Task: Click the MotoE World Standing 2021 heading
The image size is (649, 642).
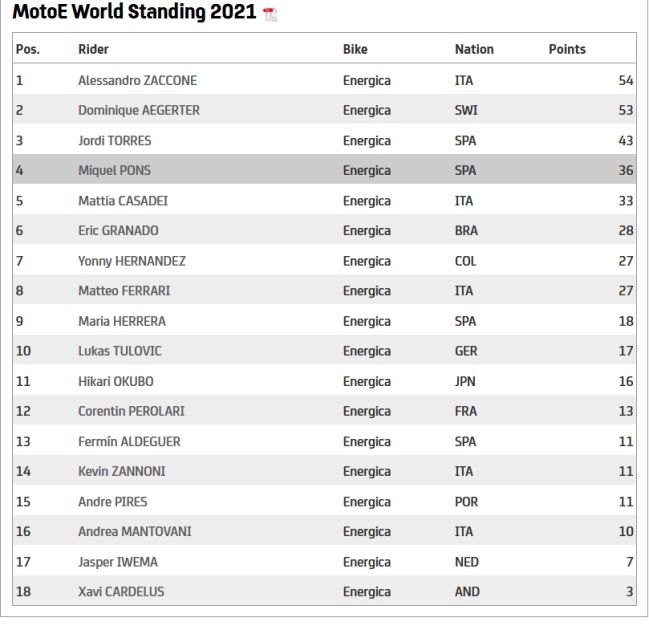Action: click(135, 12)
